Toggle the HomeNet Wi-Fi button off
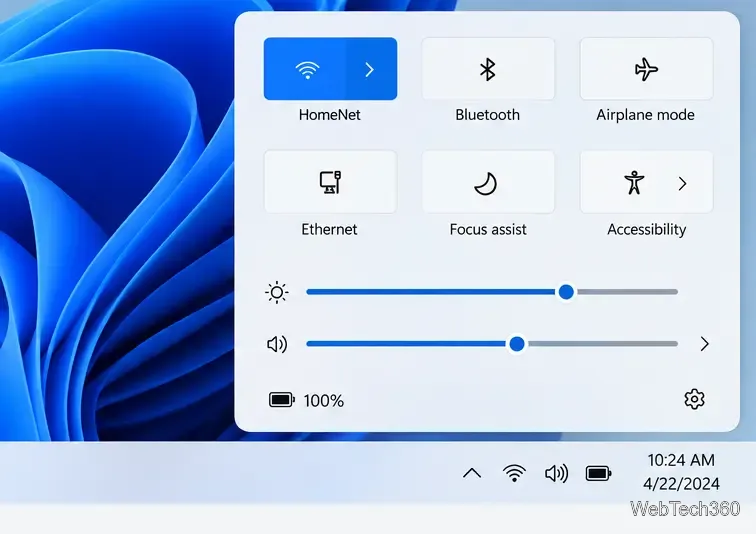756x534 pixels. (x=305, y=69)
